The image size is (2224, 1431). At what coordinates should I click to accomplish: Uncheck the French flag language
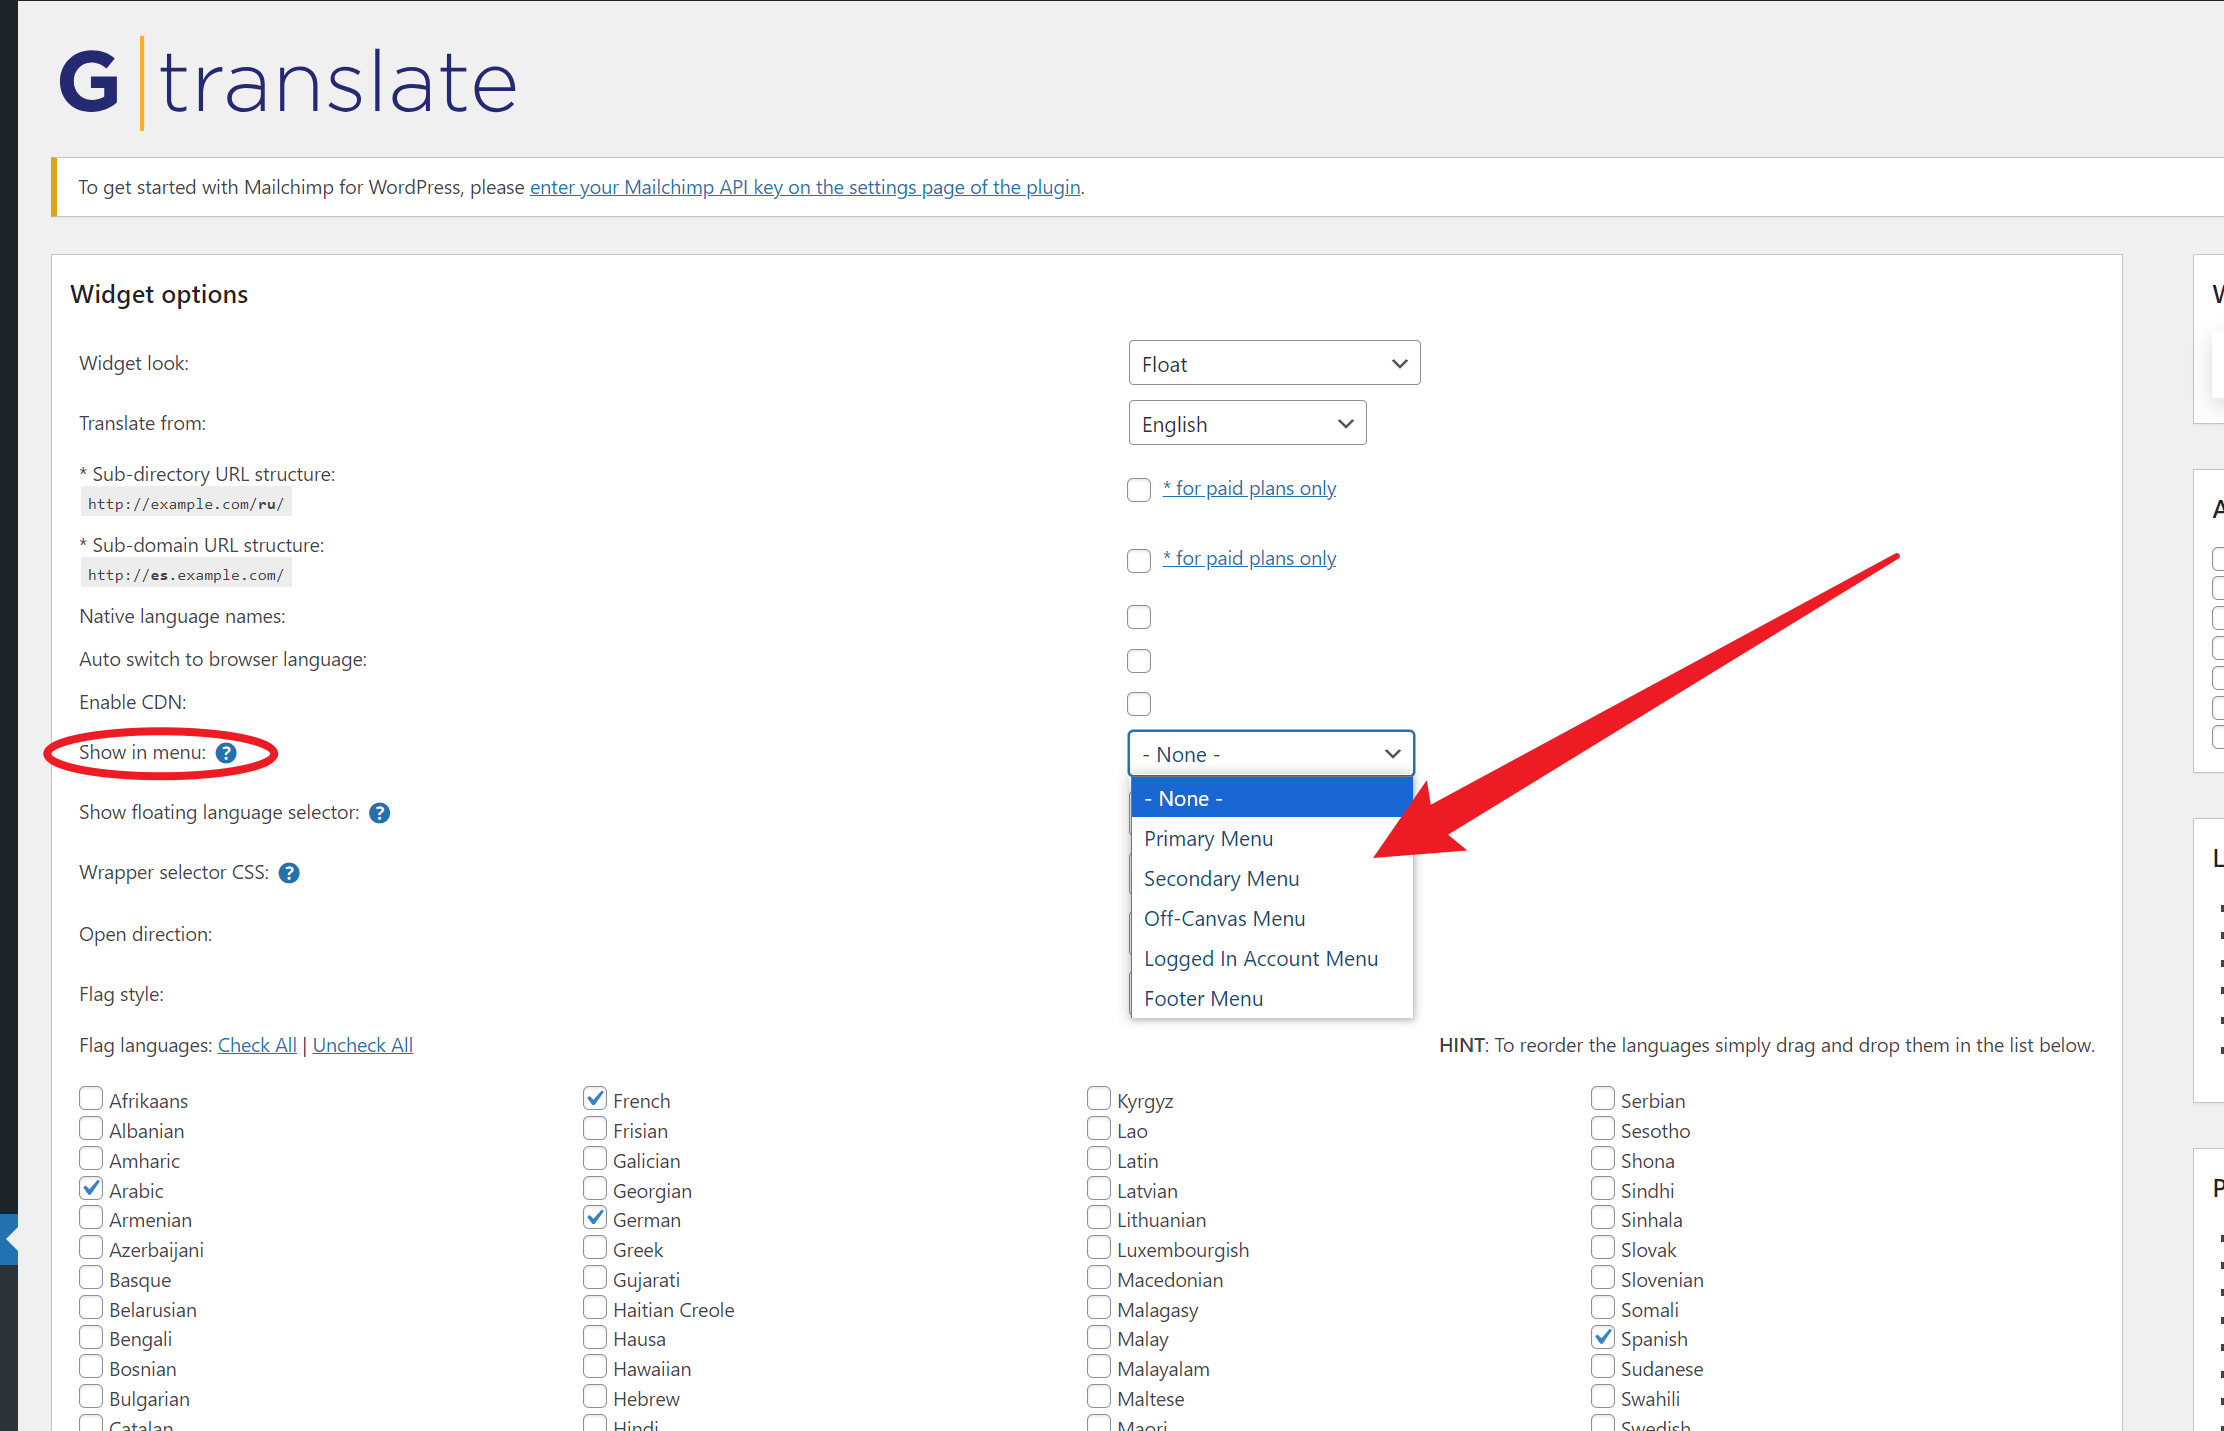pos(595,1097)
